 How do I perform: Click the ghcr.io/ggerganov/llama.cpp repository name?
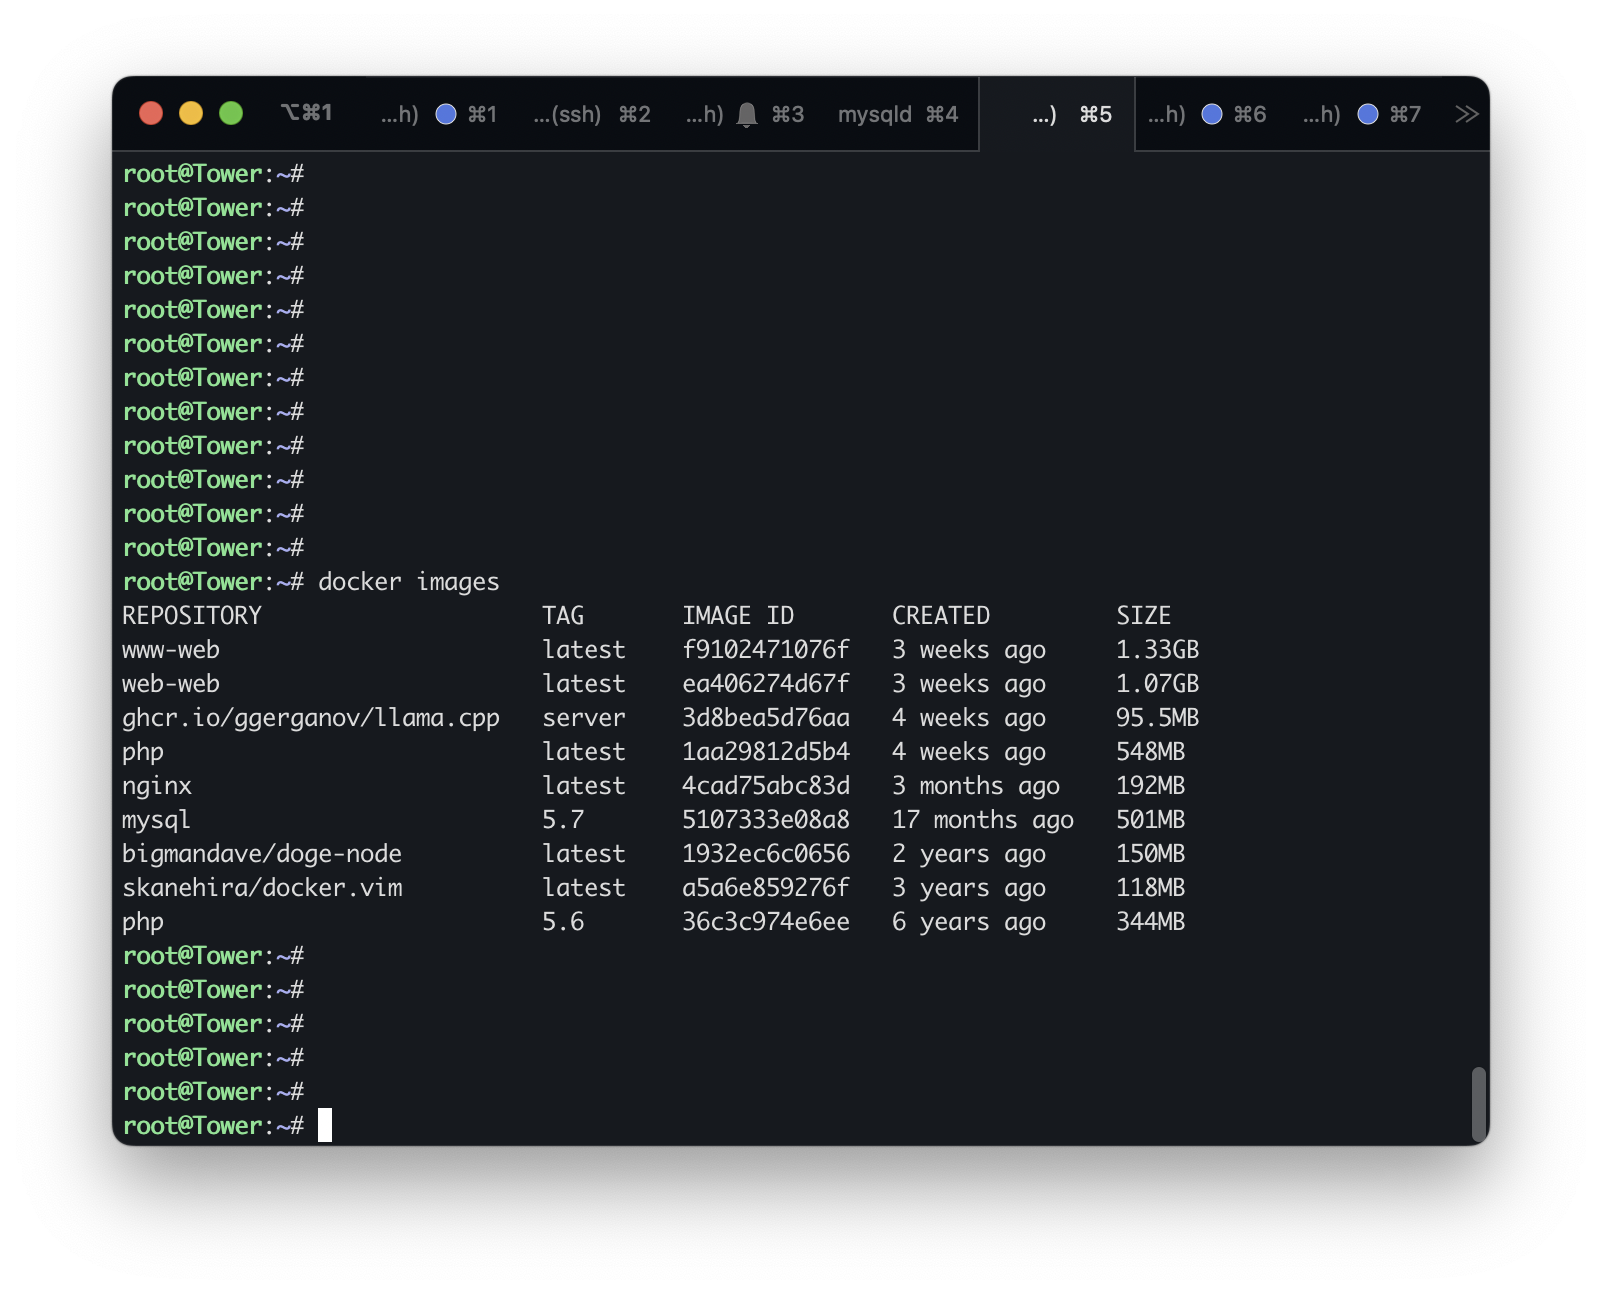tap(310, 718)
